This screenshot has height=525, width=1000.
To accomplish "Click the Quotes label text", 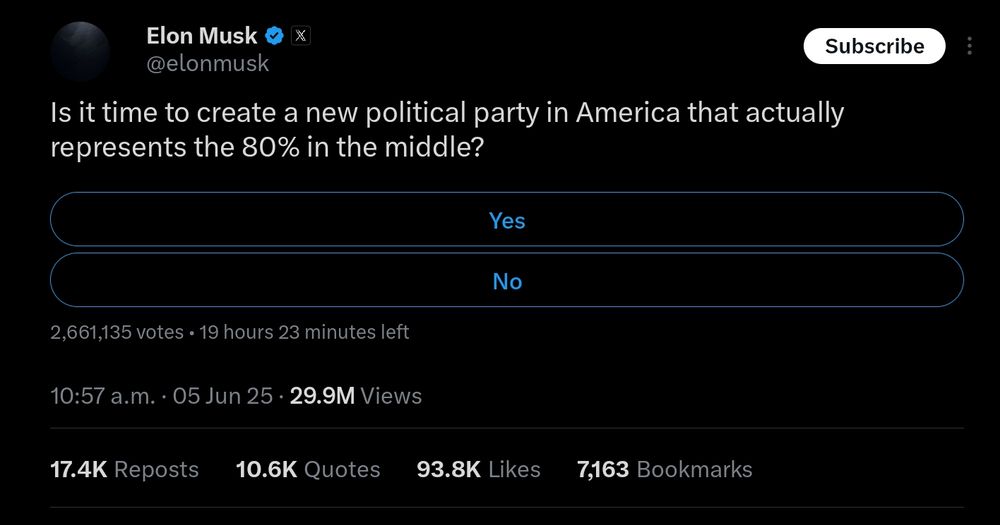I will [342, 470].
